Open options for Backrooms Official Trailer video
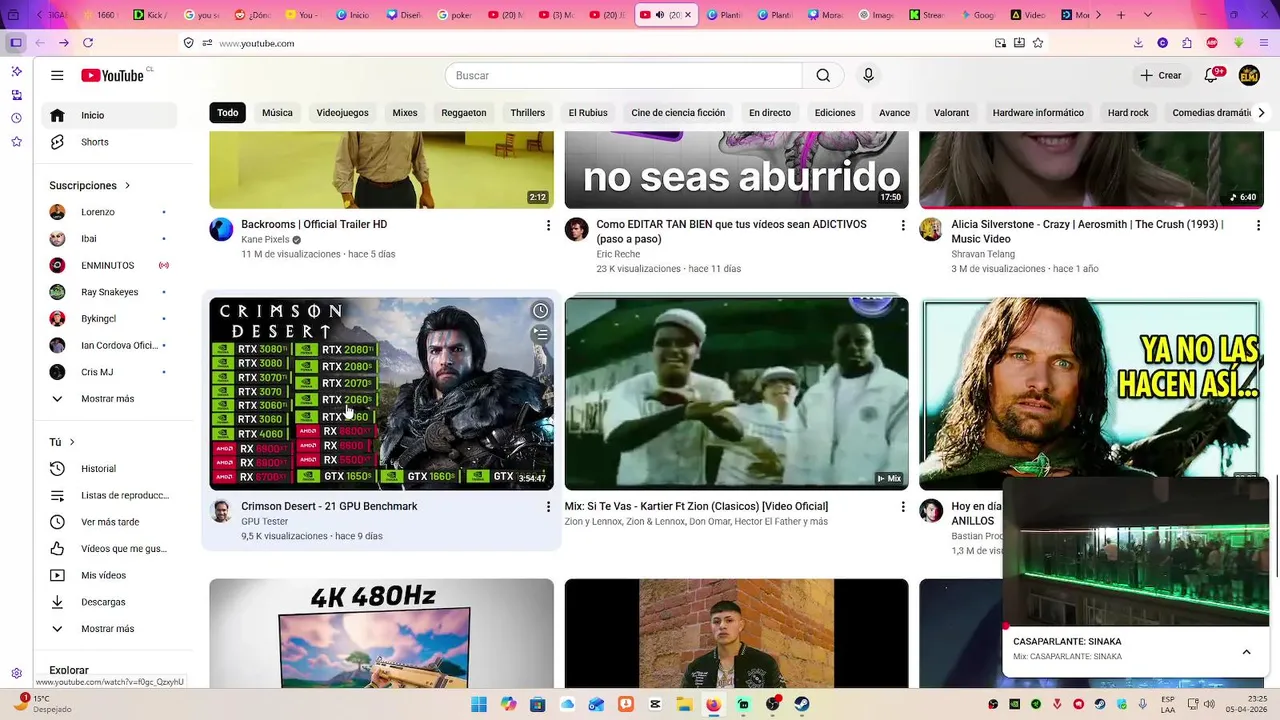1280x720 pixels. point(548,225)
